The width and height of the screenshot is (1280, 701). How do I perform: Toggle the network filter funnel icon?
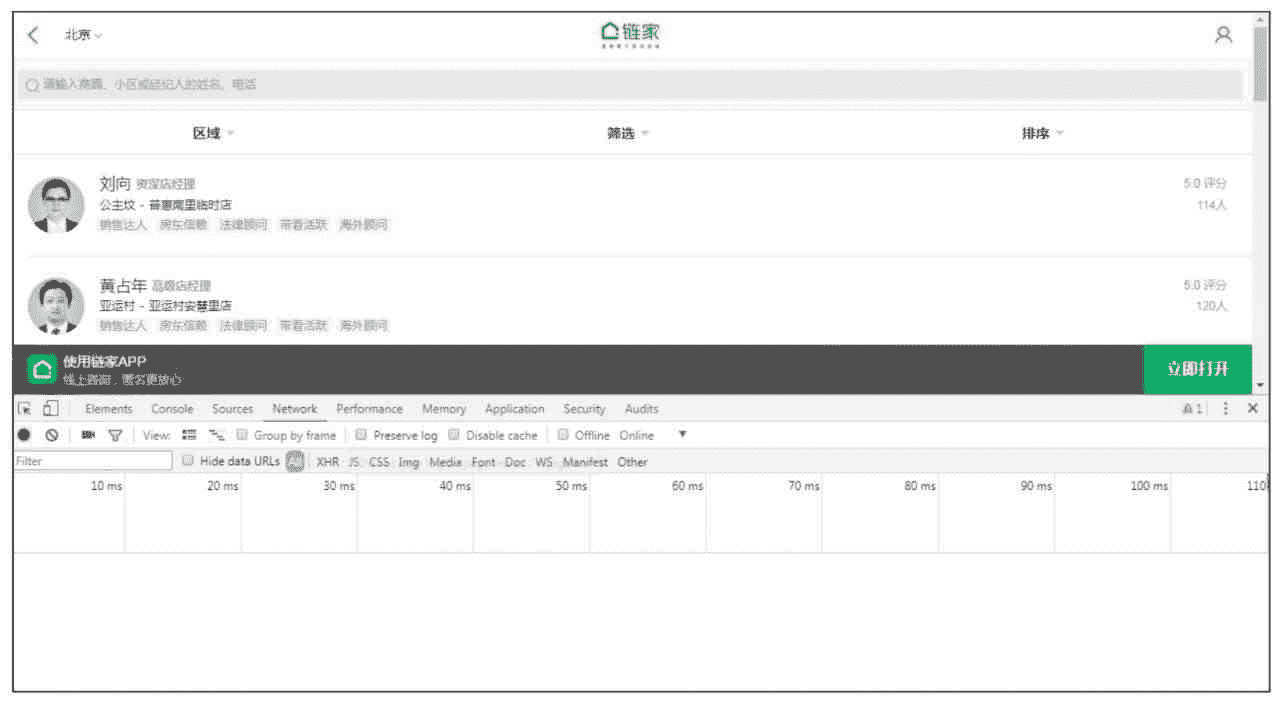point(115,435)
